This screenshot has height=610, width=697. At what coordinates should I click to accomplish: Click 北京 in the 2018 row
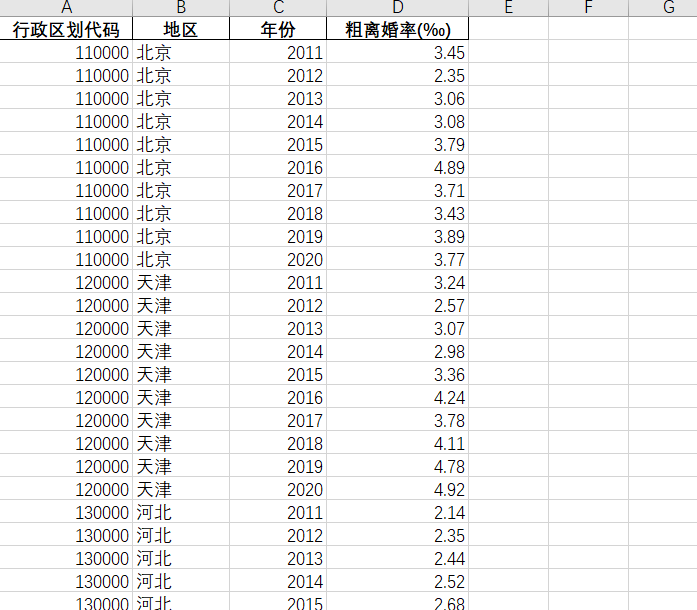click(x=181, y=214)
